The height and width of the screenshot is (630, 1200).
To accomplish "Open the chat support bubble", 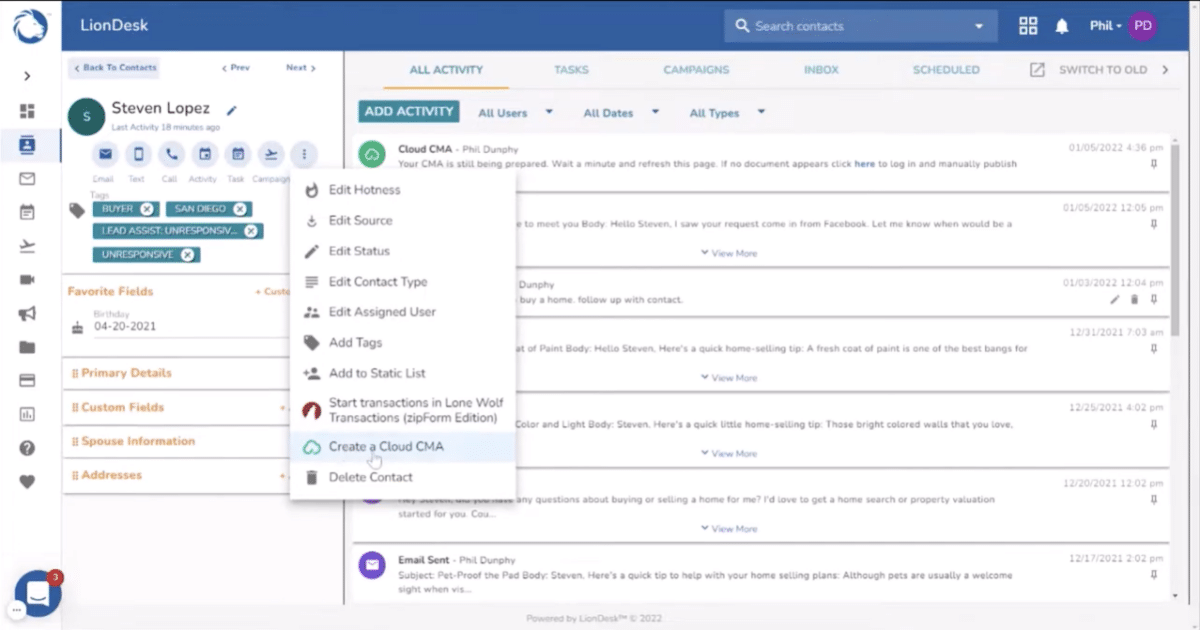I will point(38,594).
